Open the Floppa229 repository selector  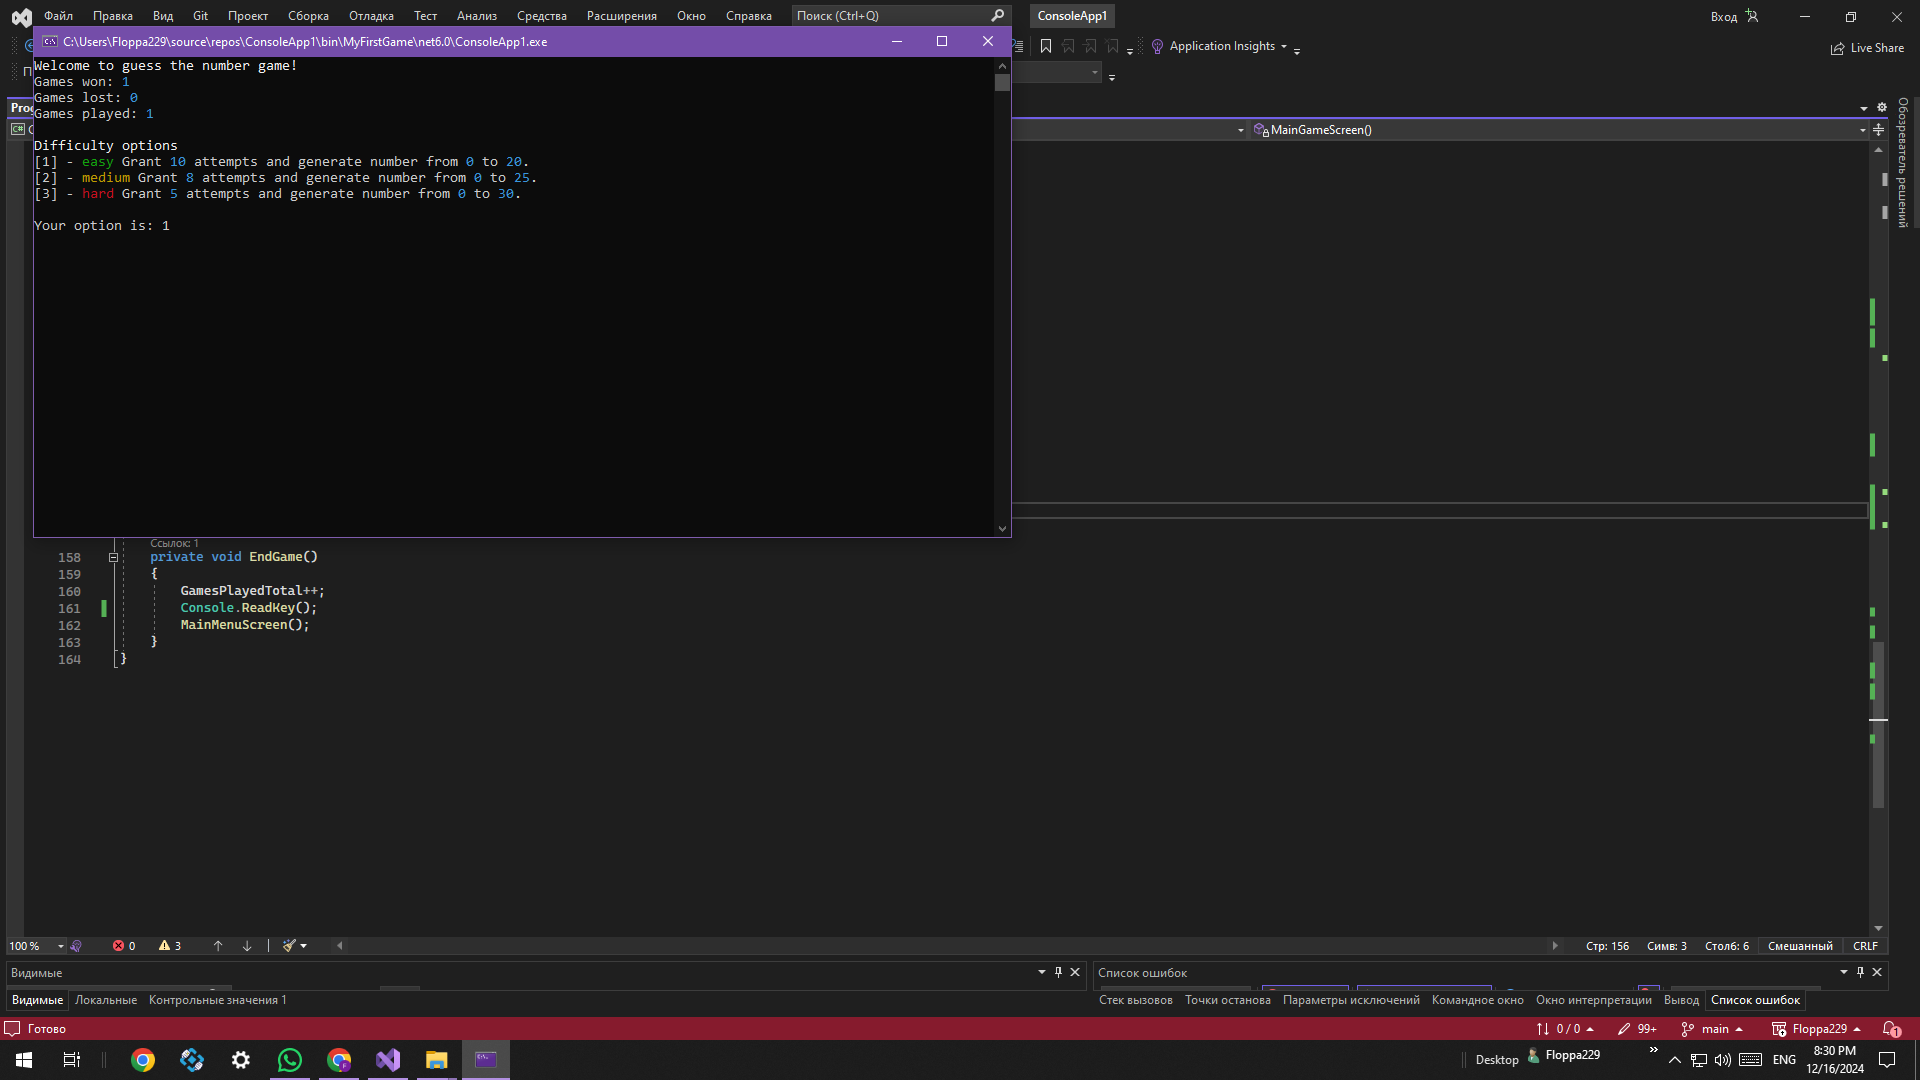[x=1817, y=1029]
